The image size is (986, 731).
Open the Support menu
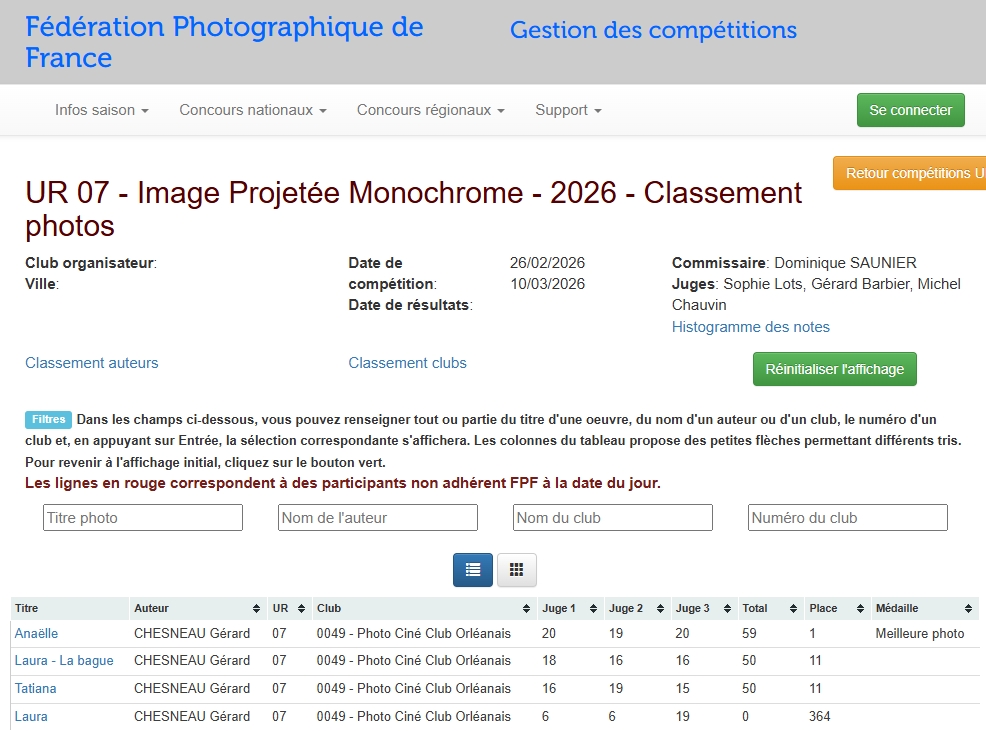point(568,110)
